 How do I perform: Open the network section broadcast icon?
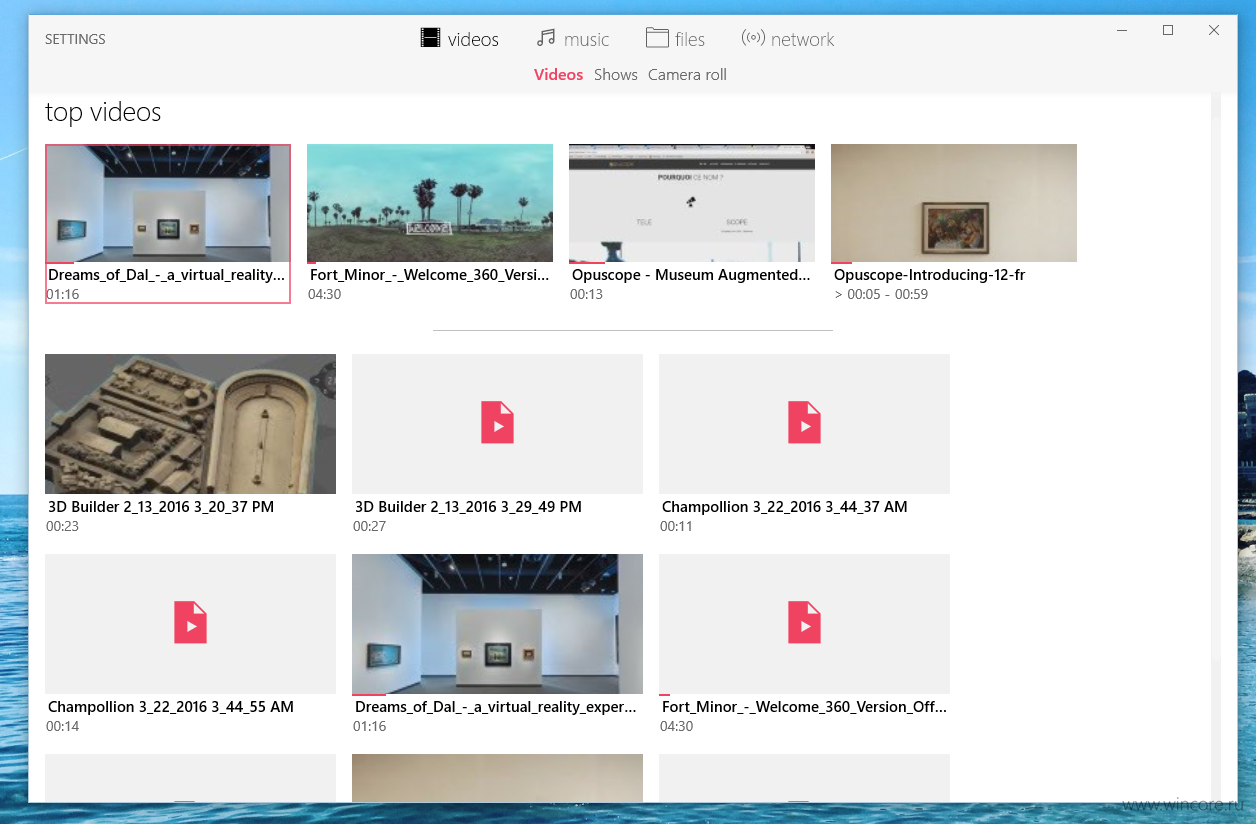[753, 38]
